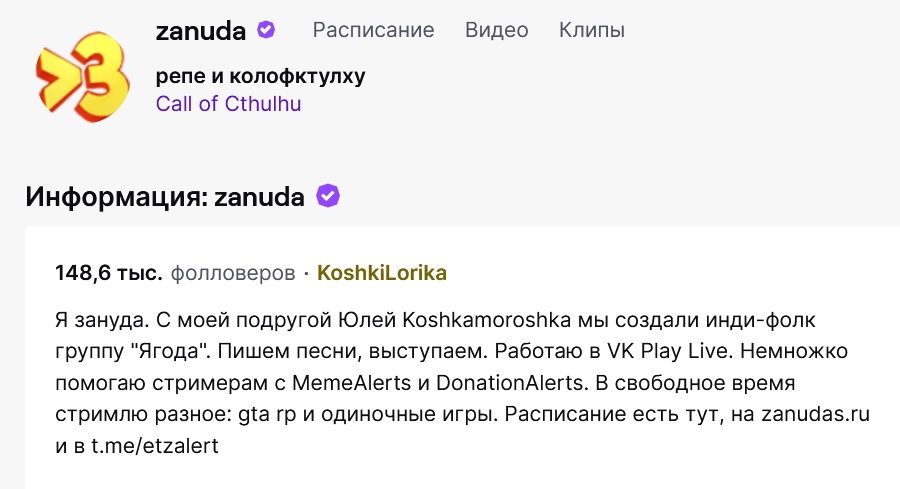The image size is (900, 489).
Task: Click the 148,6 тыс. follower count
Action: pyautogui.click(x=109, y=273)
